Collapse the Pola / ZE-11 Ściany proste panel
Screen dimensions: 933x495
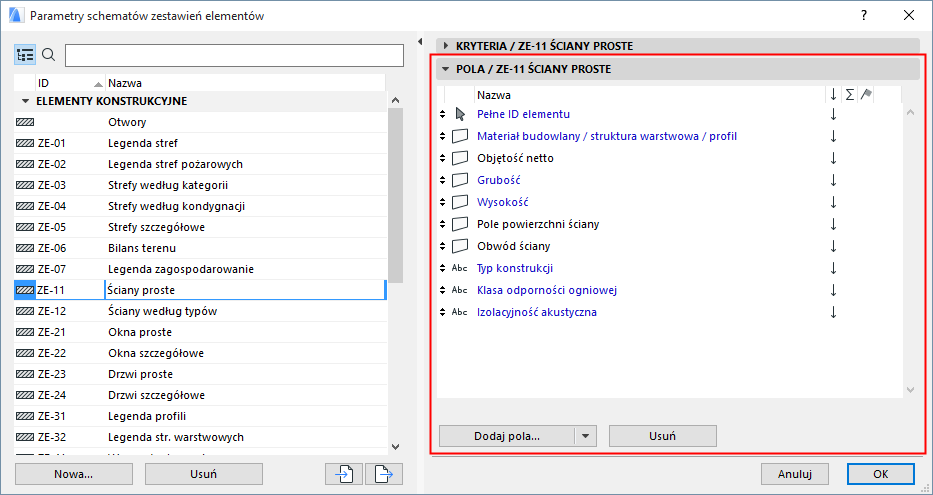point(446,69)
